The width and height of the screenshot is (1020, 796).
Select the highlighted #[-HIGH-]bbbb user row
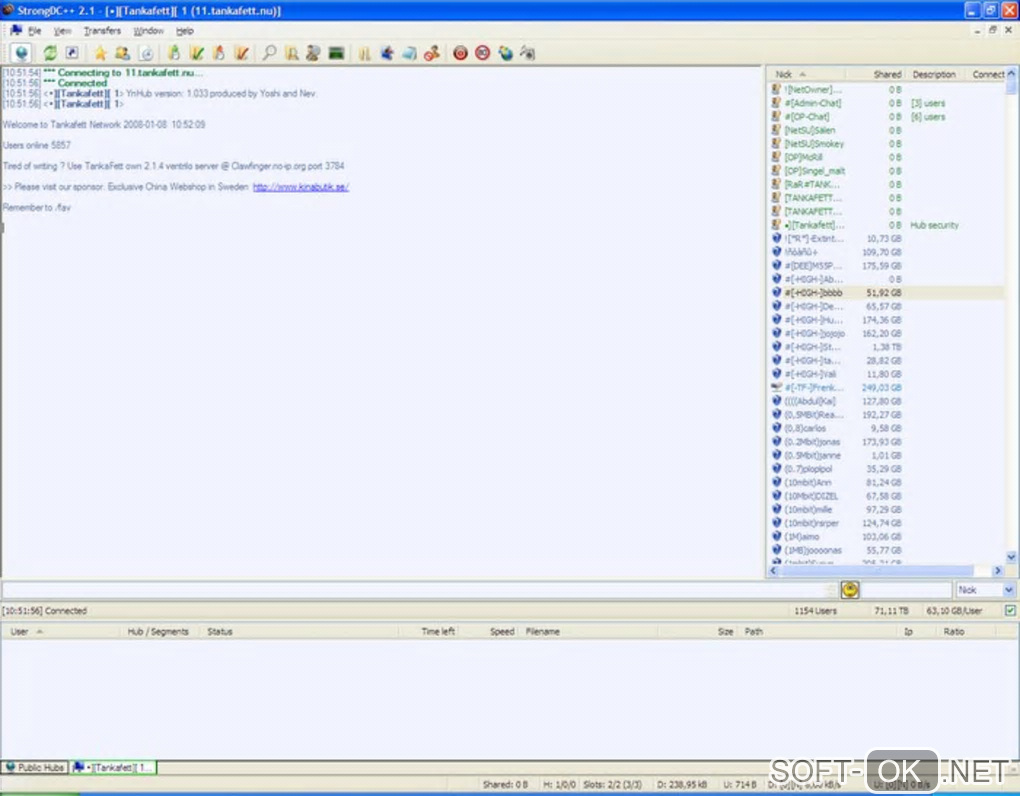coord(886,293)
